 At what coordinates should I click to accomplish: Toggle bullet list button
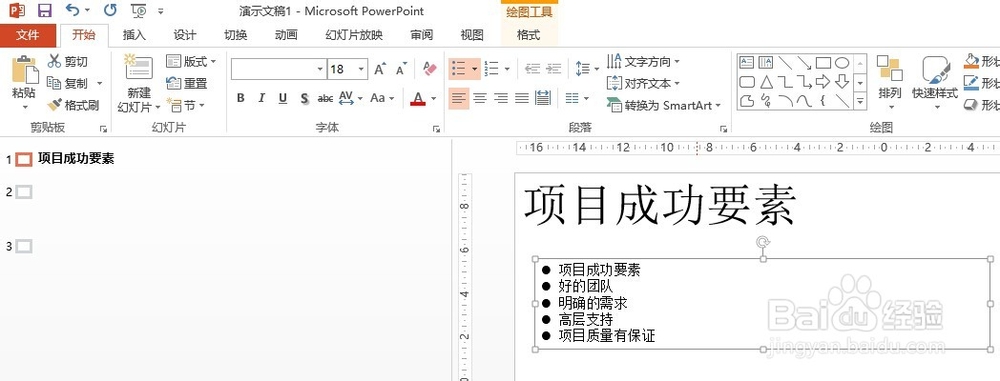[459, 69]
